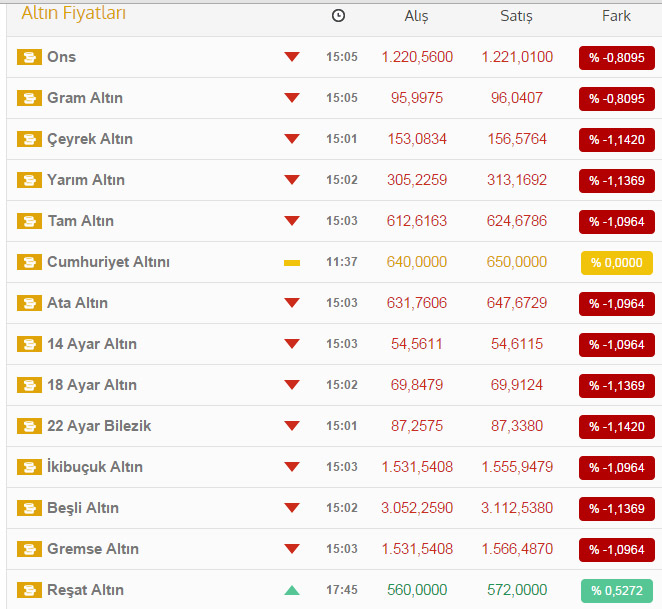Click the % -0,8095 badge in Ons row
The image size is (662, 609).
(617, 58)
